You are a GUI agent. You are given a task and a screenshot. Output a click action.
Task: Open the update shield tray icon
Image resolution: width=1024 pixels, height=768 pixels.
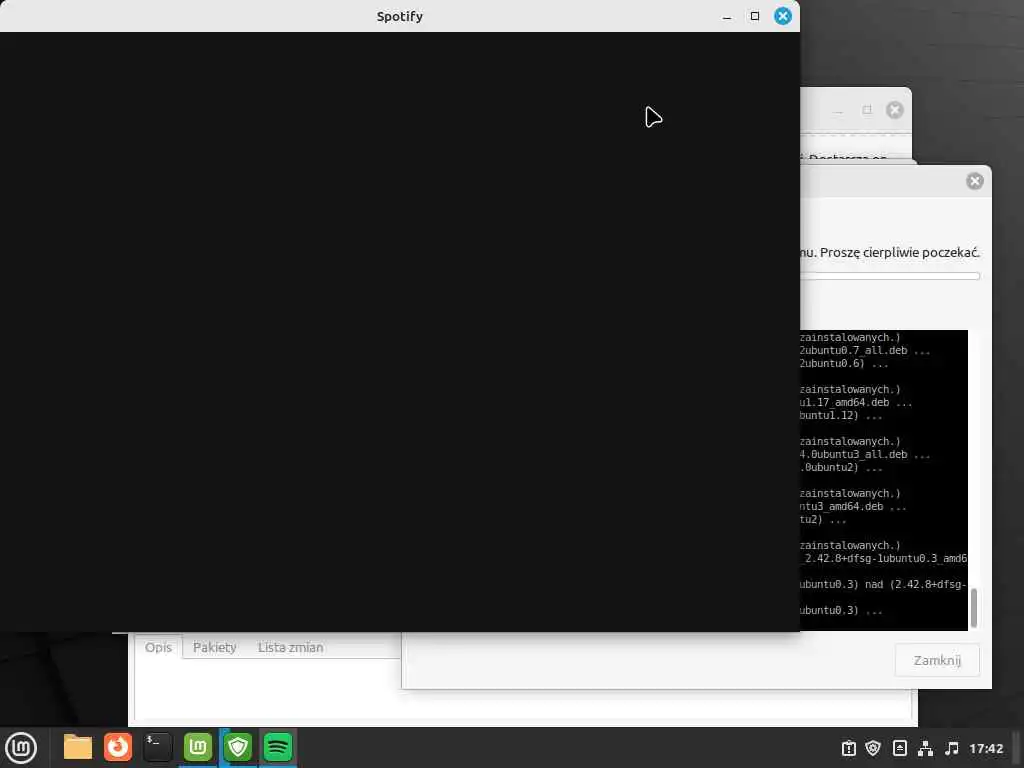873,748
